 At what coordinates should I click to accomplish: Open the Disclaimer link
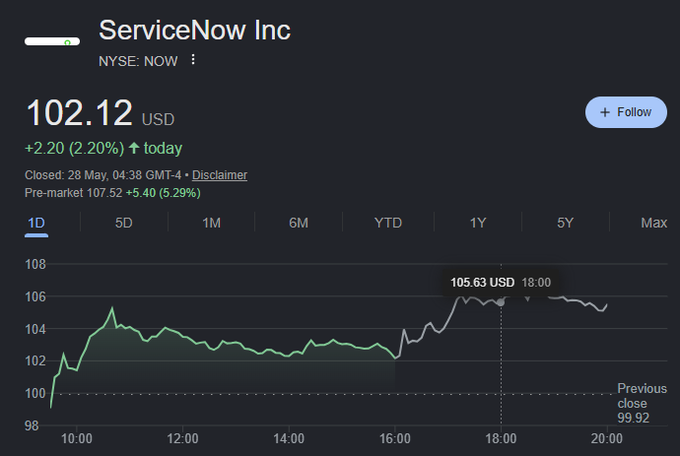click(219, 175)
